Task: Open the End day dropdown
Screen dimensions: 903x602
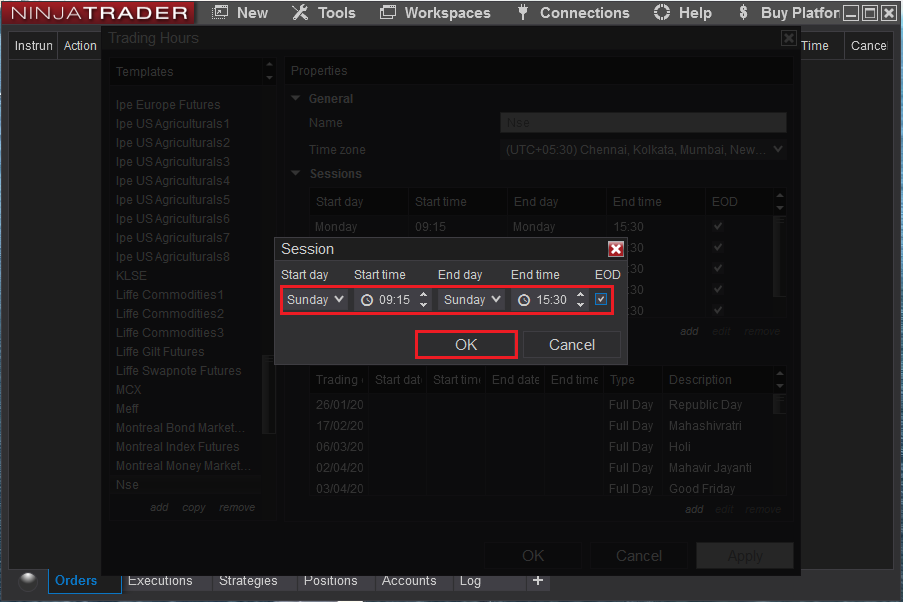Action: (472, 300)
